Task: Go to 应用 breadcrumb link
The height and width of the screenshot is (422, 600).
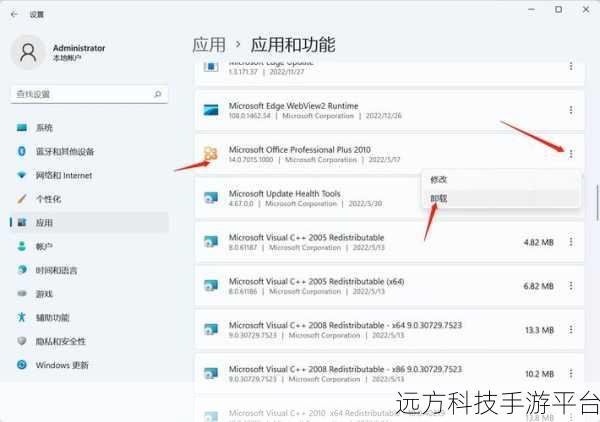Action: [209, 45]
